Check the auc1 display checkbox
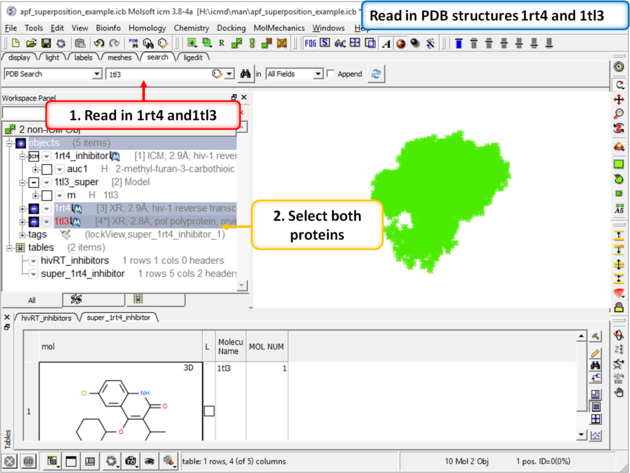 pos(47,169)
